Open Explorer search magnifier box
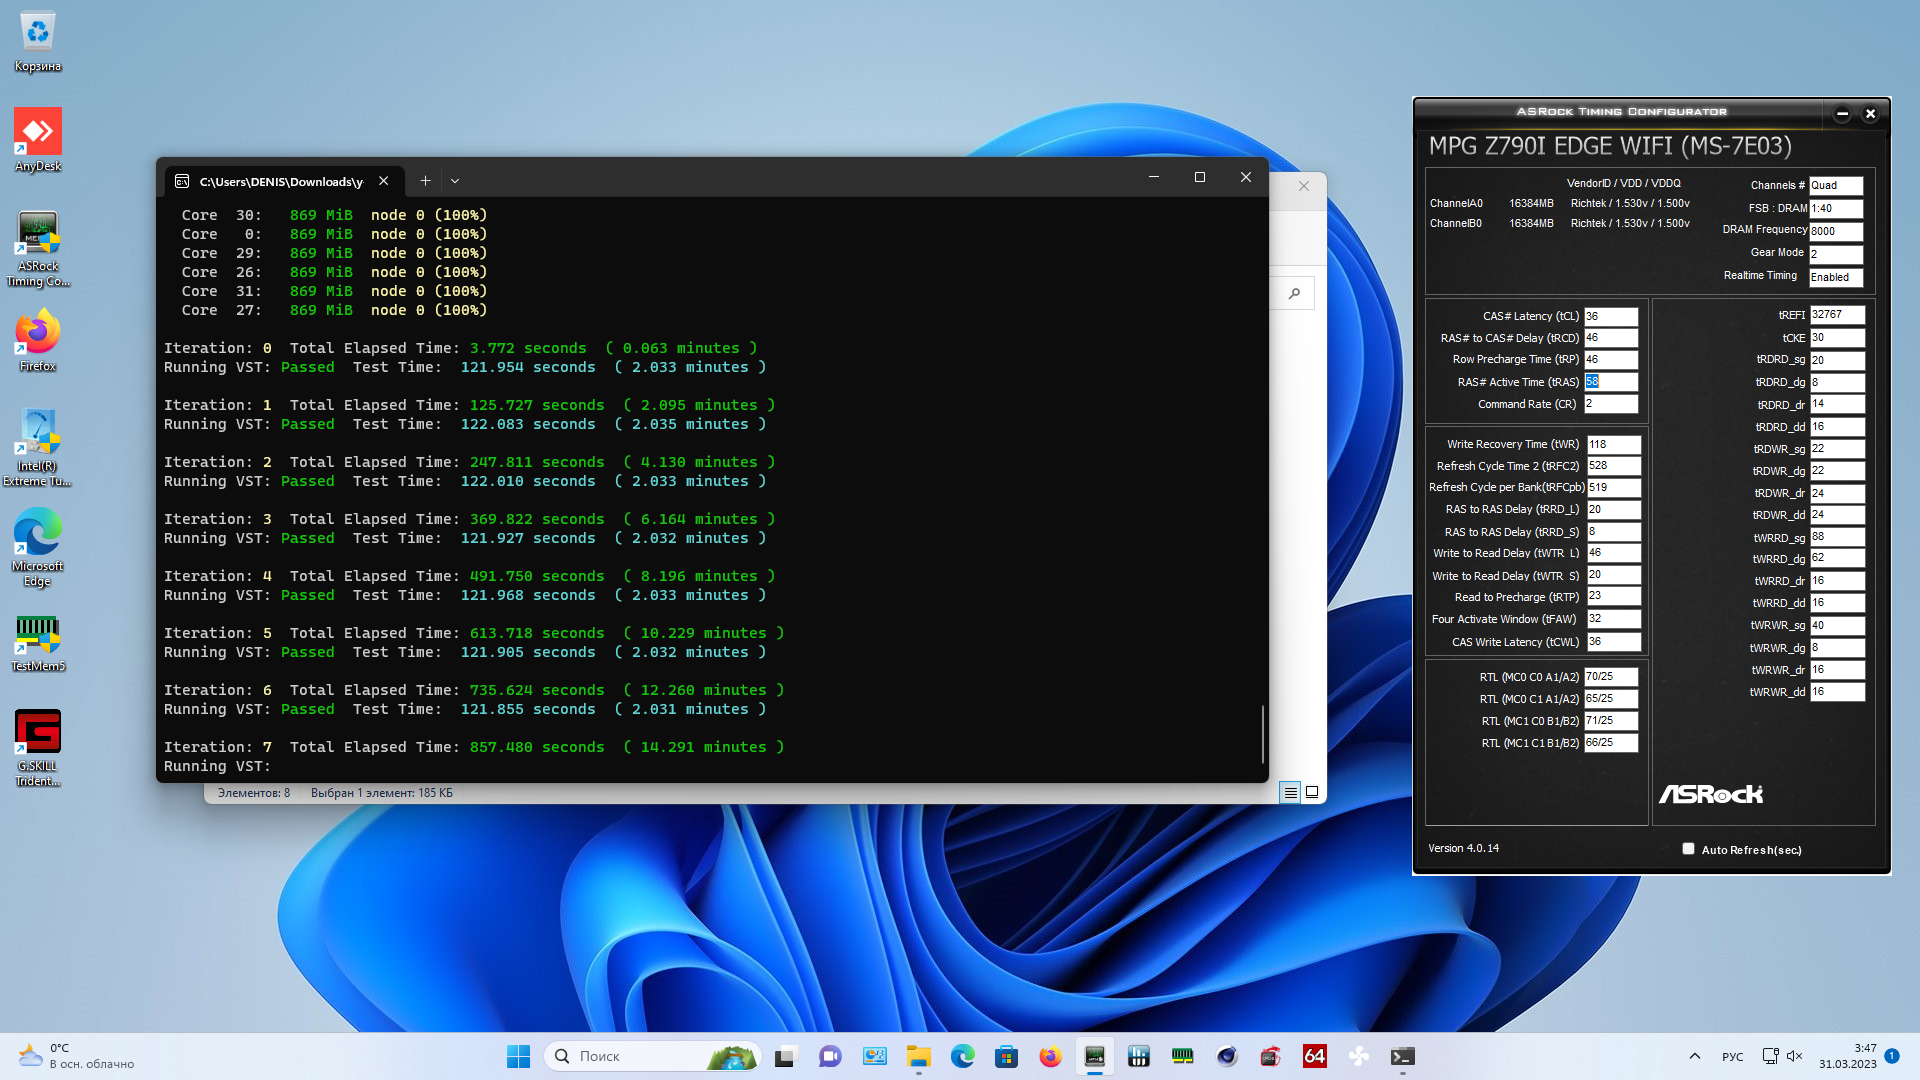This screenshot has height=1080, width=1920. 1295,293
